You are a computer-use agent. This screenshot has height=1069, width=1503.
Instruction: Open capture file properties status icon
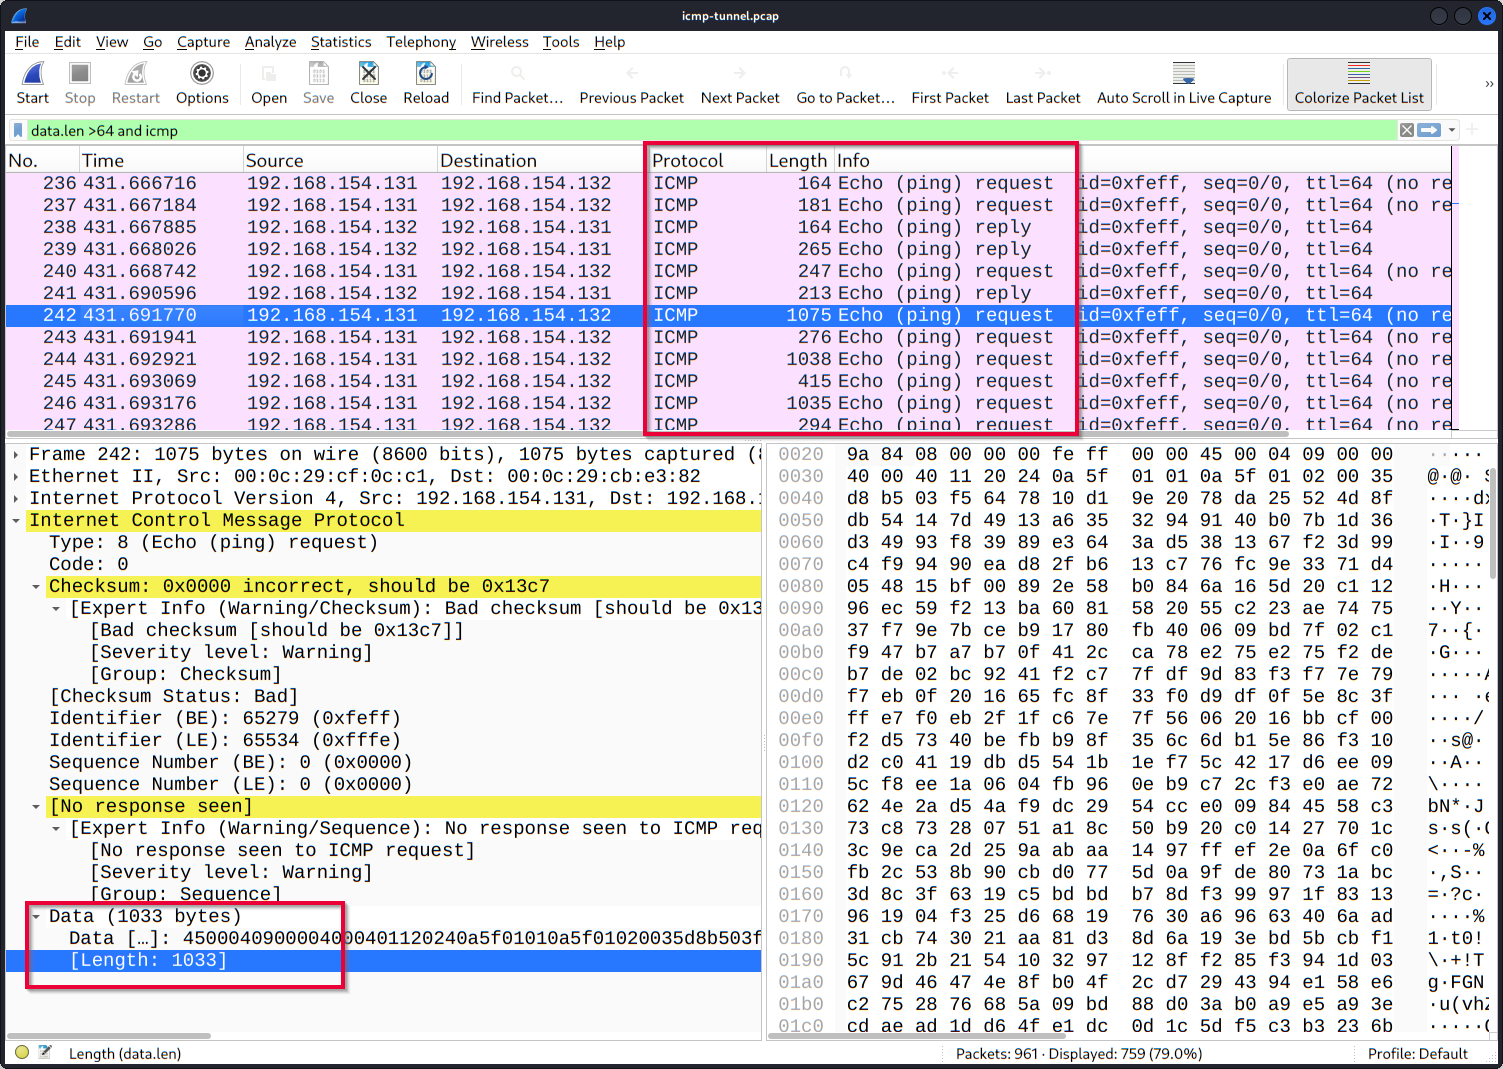coord(45,1052)
